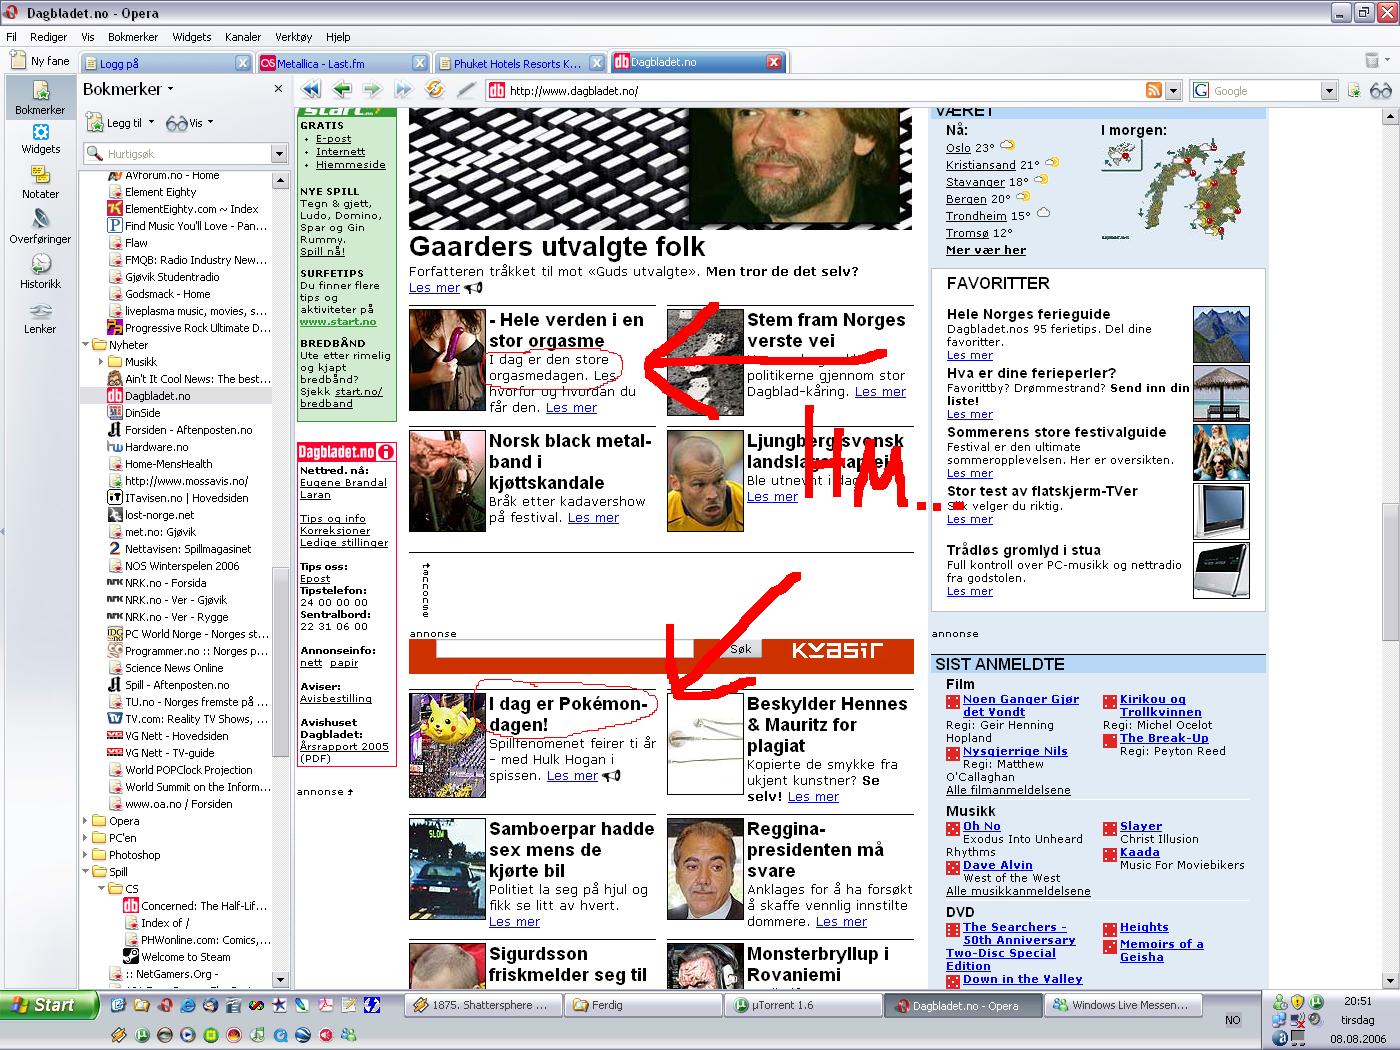Expand the PC'en bookmark folder
The height and width of the screenshot is (1050, 1400).
pos(86,838)
